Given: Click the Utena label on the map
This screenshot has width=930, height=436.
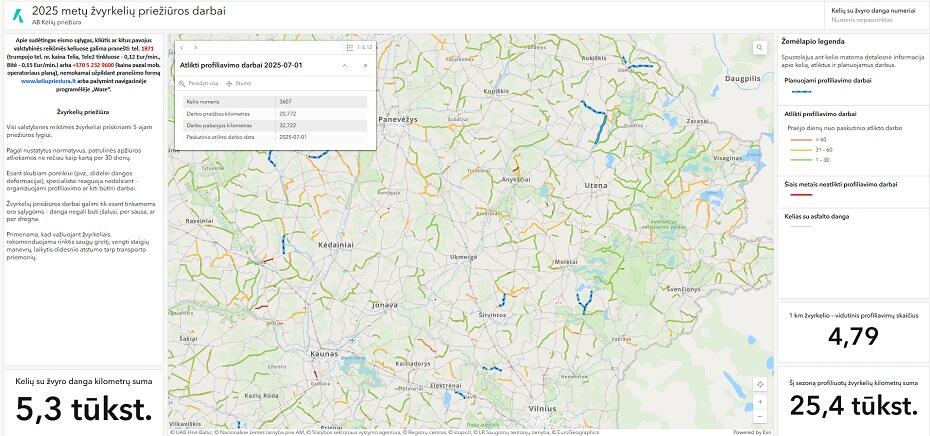Looking at the screenshot, I should pyautogui.click(x=595, y=186).
